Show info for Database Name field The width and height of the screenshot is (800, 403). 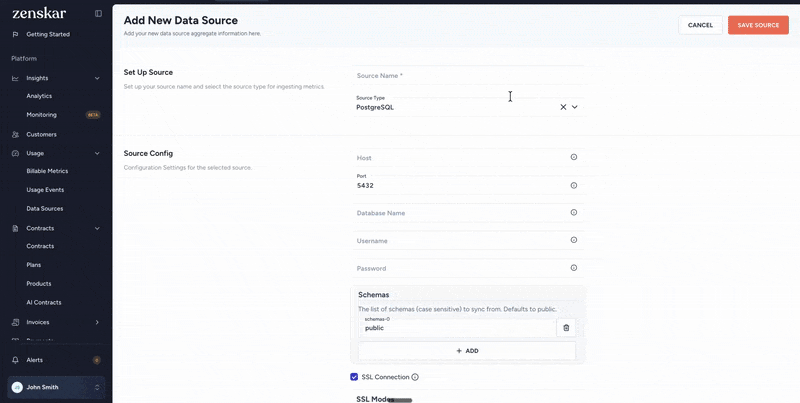click(573, 212)
